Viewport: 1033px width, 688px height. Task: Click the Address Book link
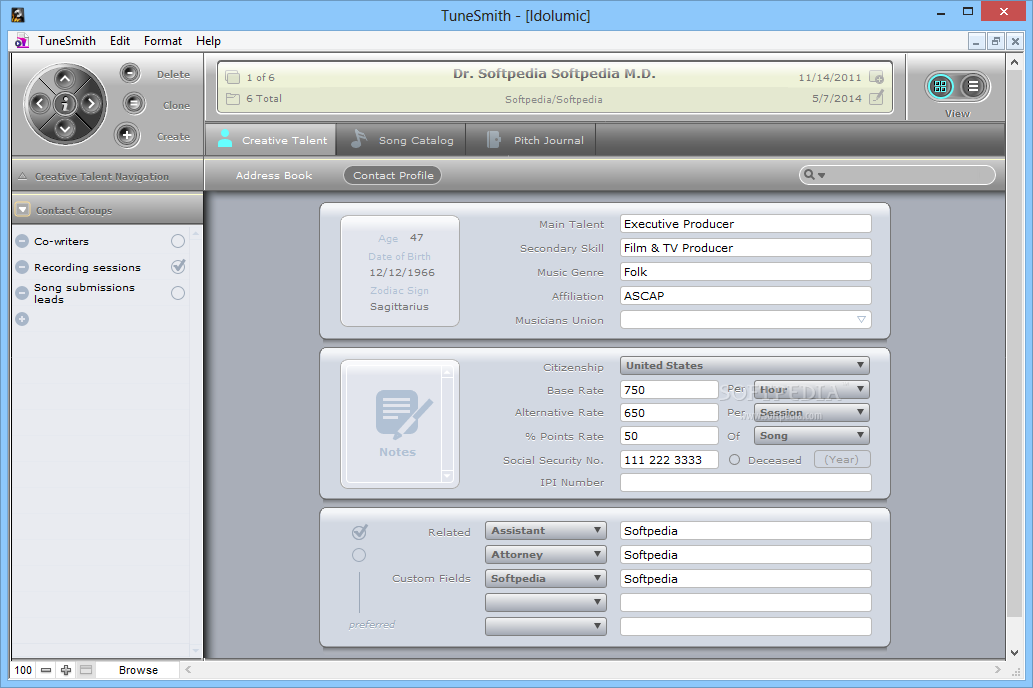(x=274, y=175)
